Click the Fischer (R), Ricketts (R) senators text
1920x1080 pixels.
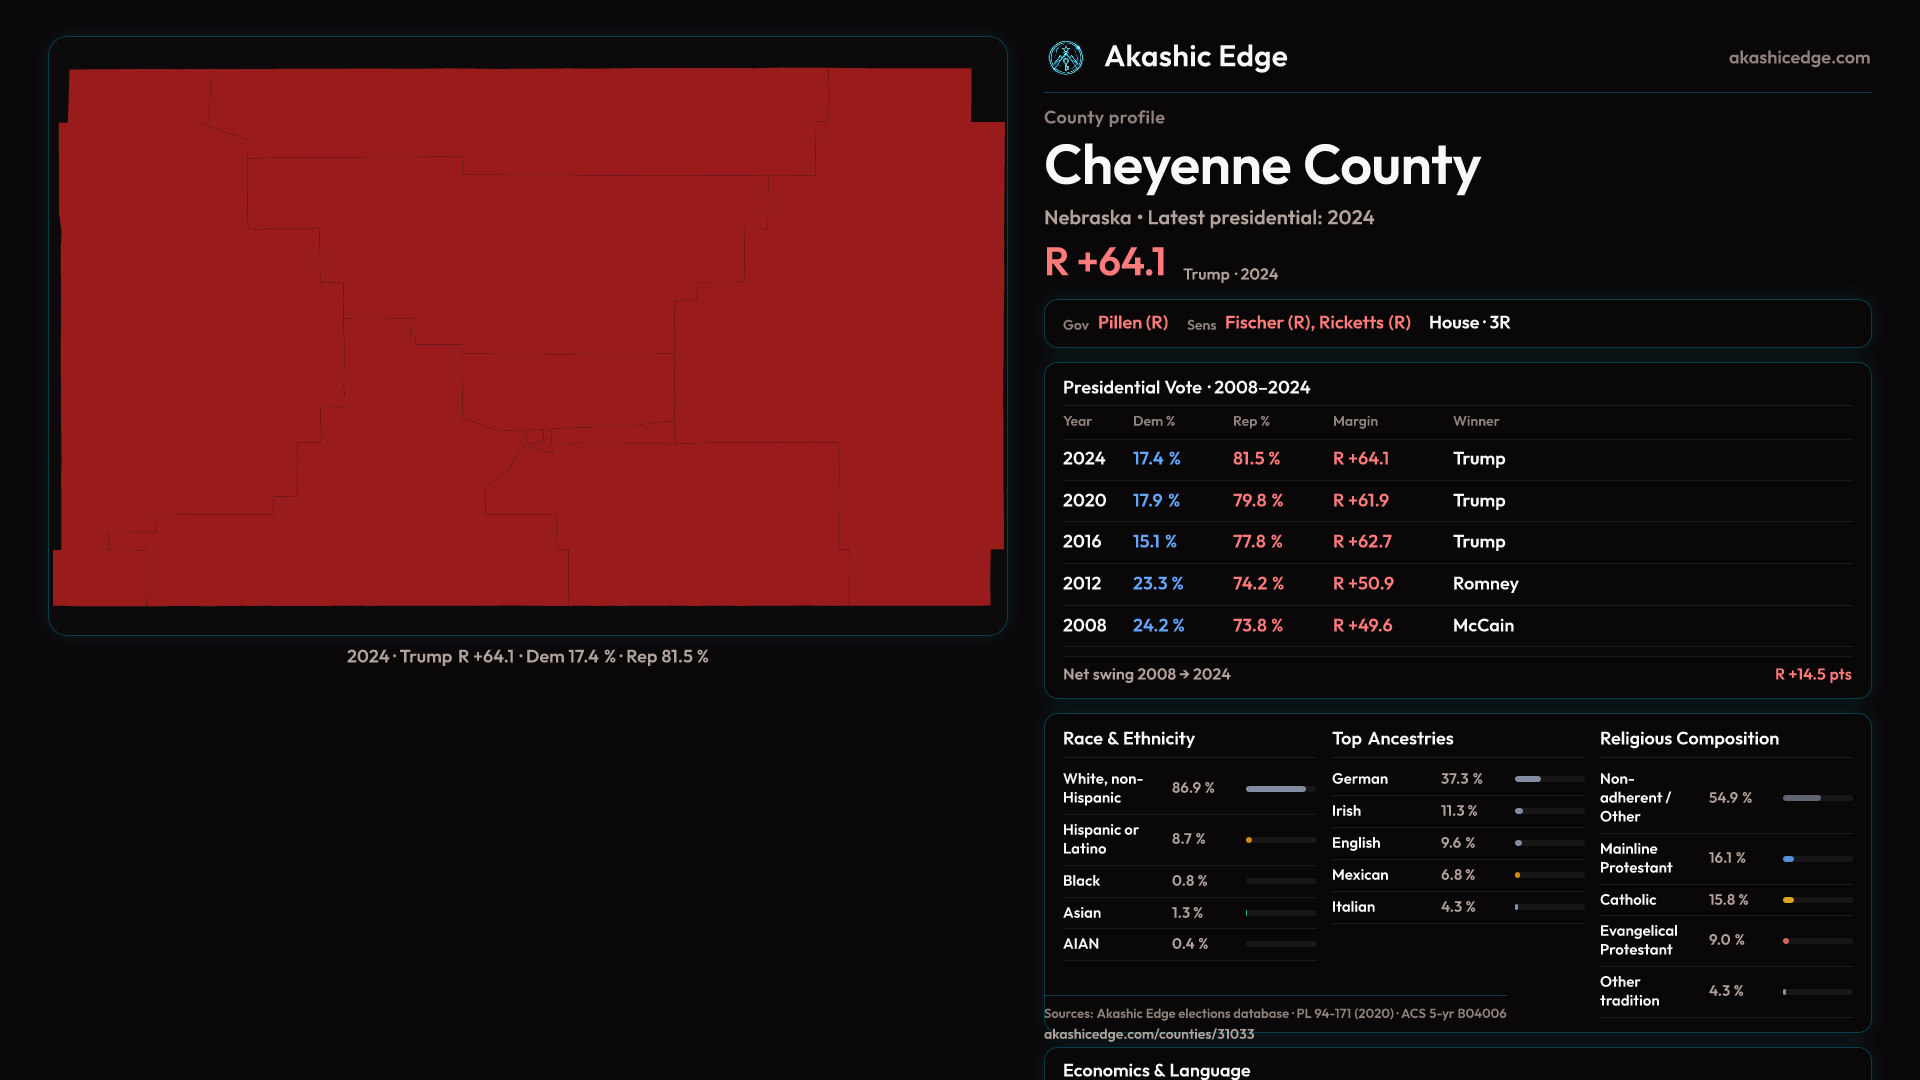(x=1317, y=323)
